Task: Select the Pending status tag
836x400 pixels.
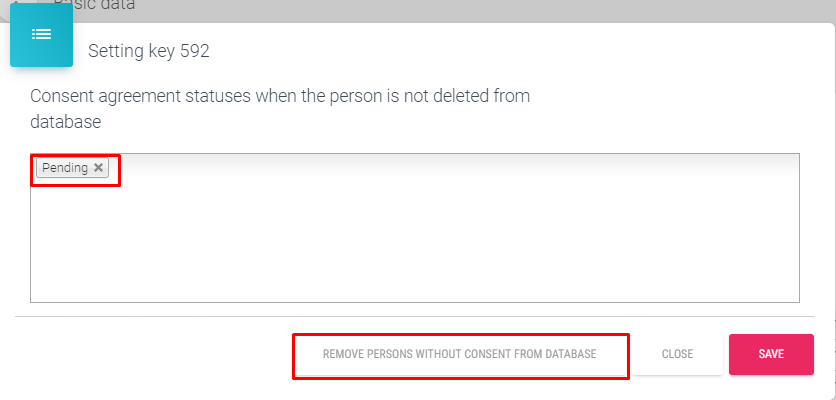Action: (64, 168)
